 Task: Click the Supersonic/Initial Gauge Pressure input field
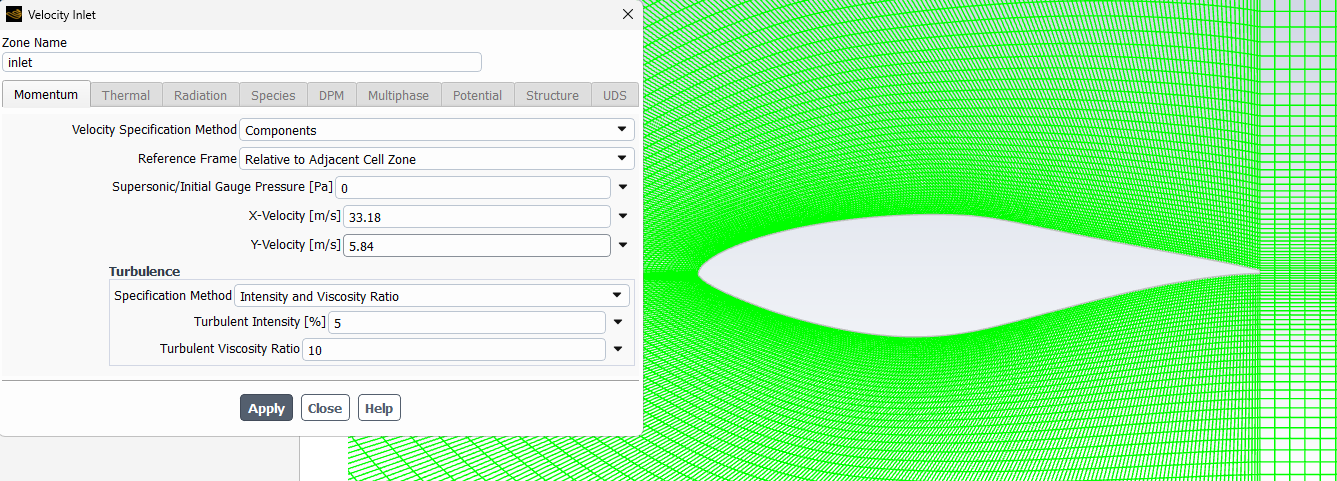tap(473, 188)
